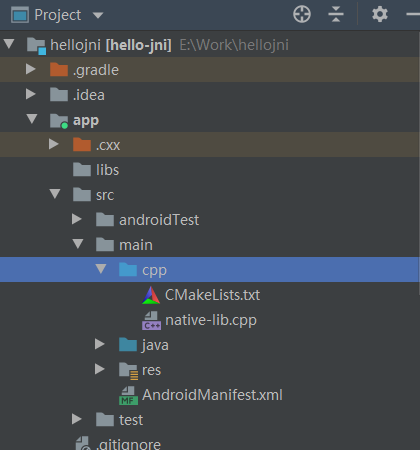Select the 'app' module label
The image size is (420, 450).
[86, 121]
